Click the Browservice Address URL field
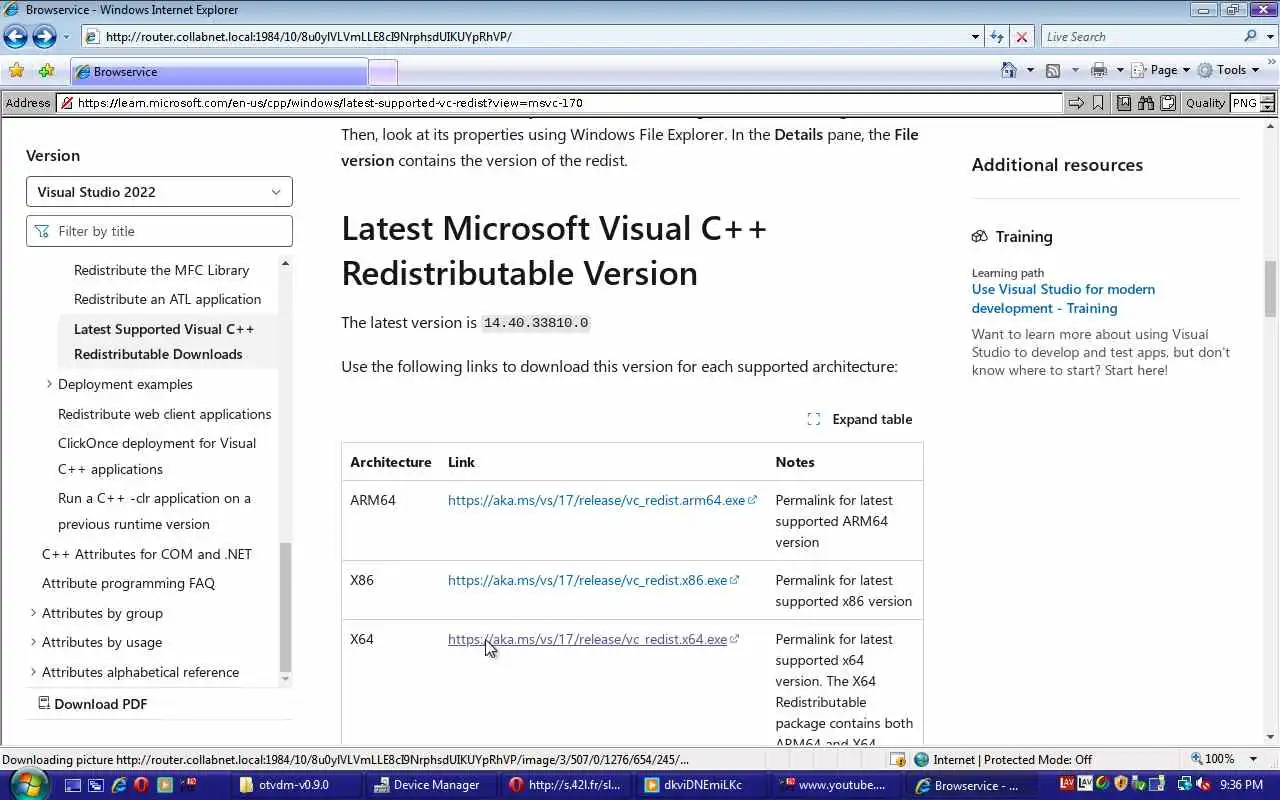1280x800 pixels. [559, 103]
